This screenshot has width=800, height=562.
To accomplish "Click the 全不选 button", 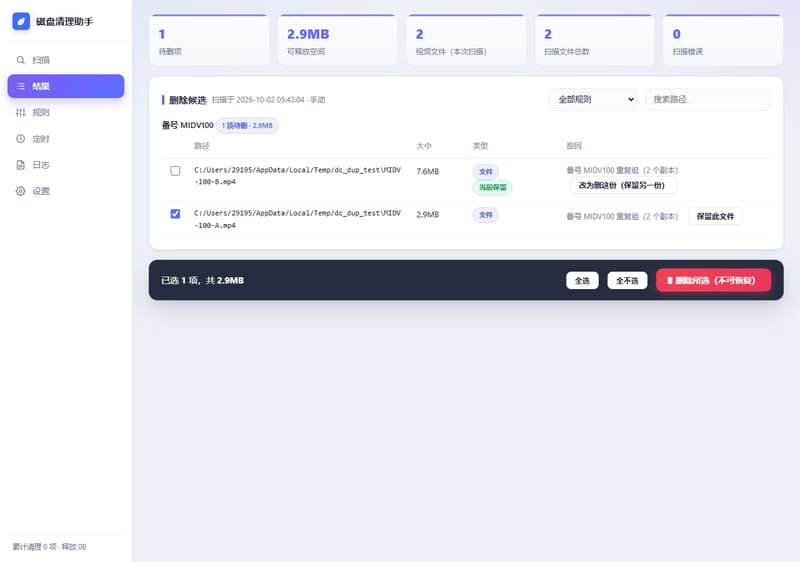I will coord(627,280).
